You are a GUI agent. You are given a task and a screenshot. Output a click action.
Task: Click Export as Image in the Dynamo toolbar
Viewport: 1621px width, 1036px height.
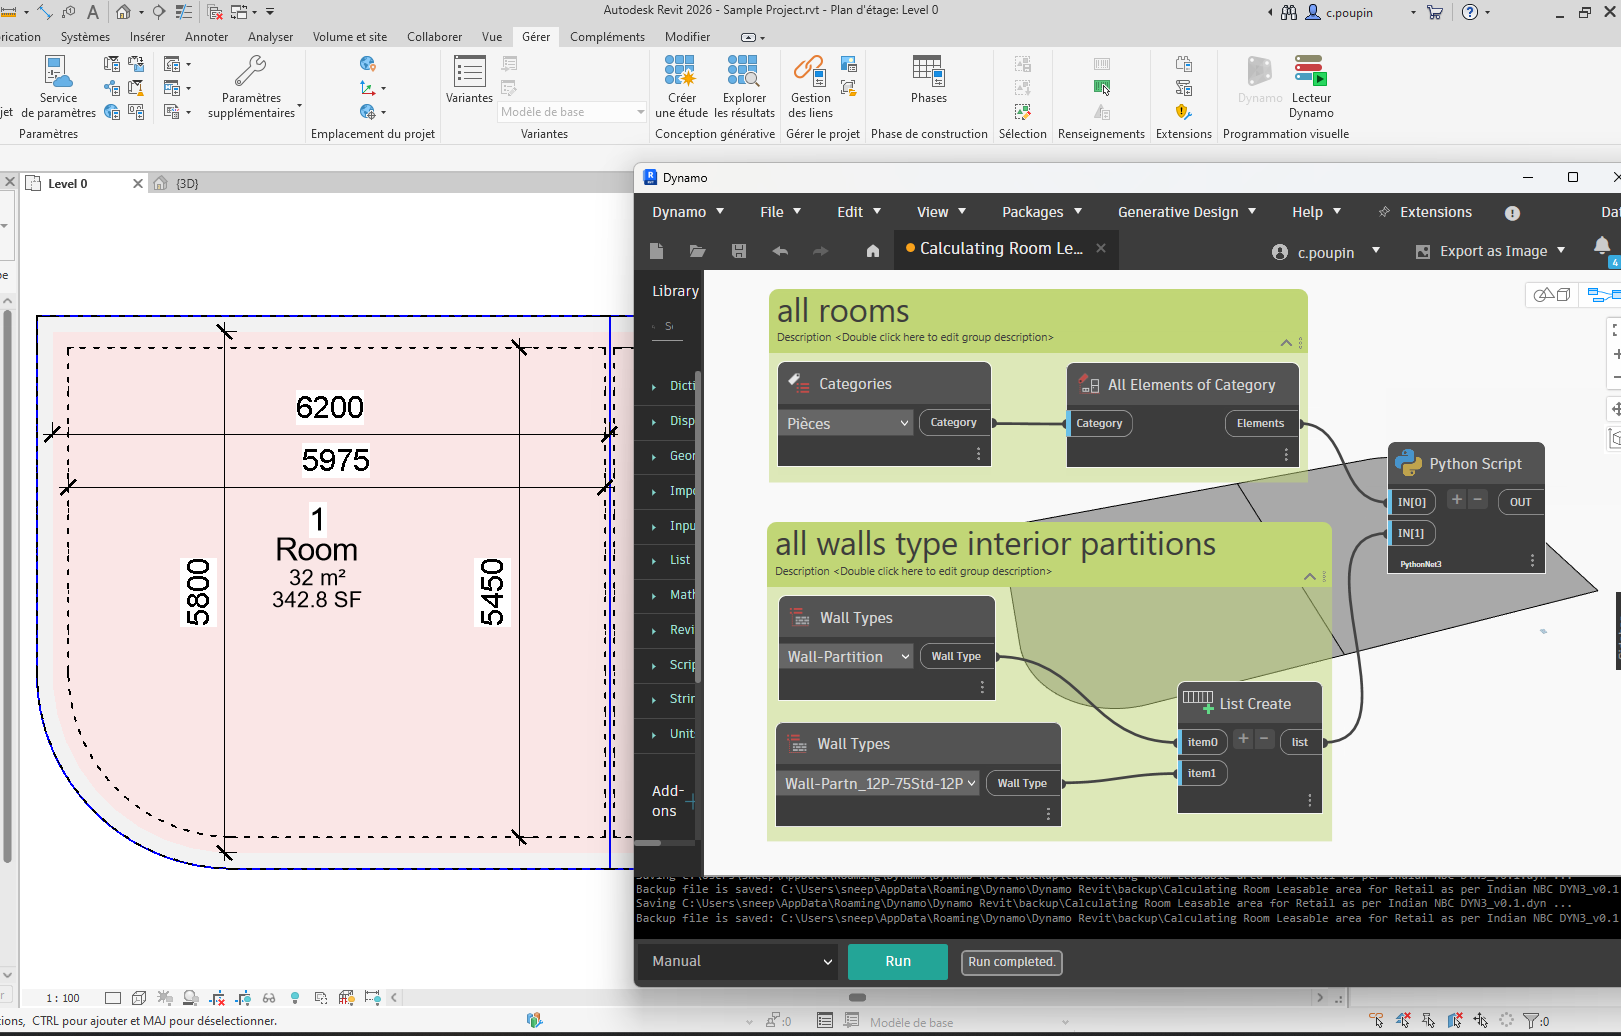[x=1491, y=250]
